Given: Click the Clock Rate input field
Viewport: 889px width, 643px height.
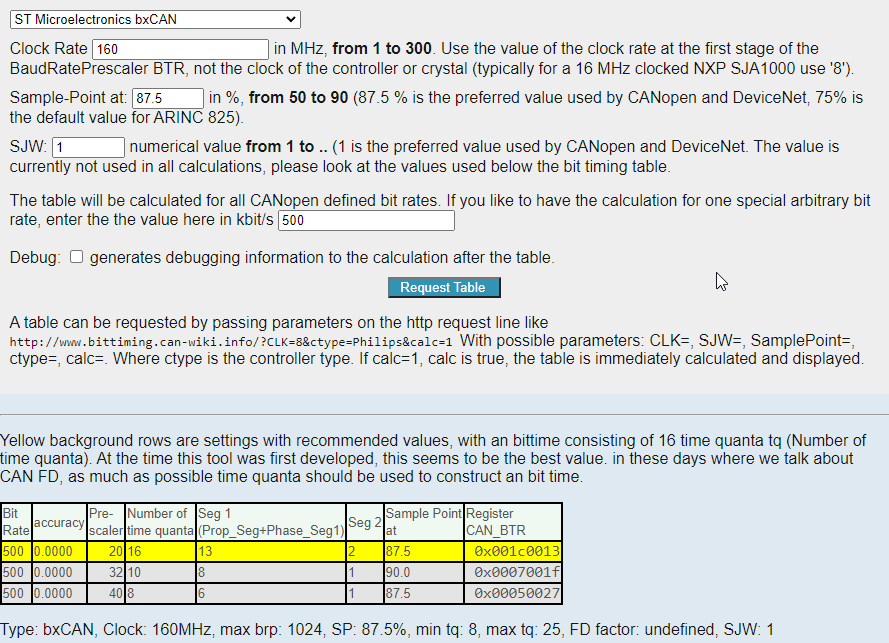Looking at the screenshot, I should (180, 49).
